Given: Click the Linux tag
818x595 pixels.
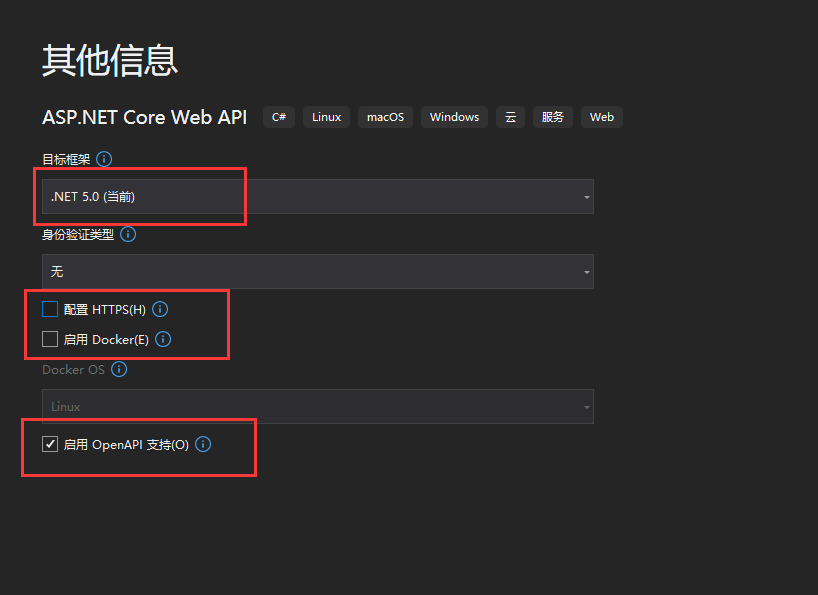Looking at the screenshot, I should pos(326,117).
